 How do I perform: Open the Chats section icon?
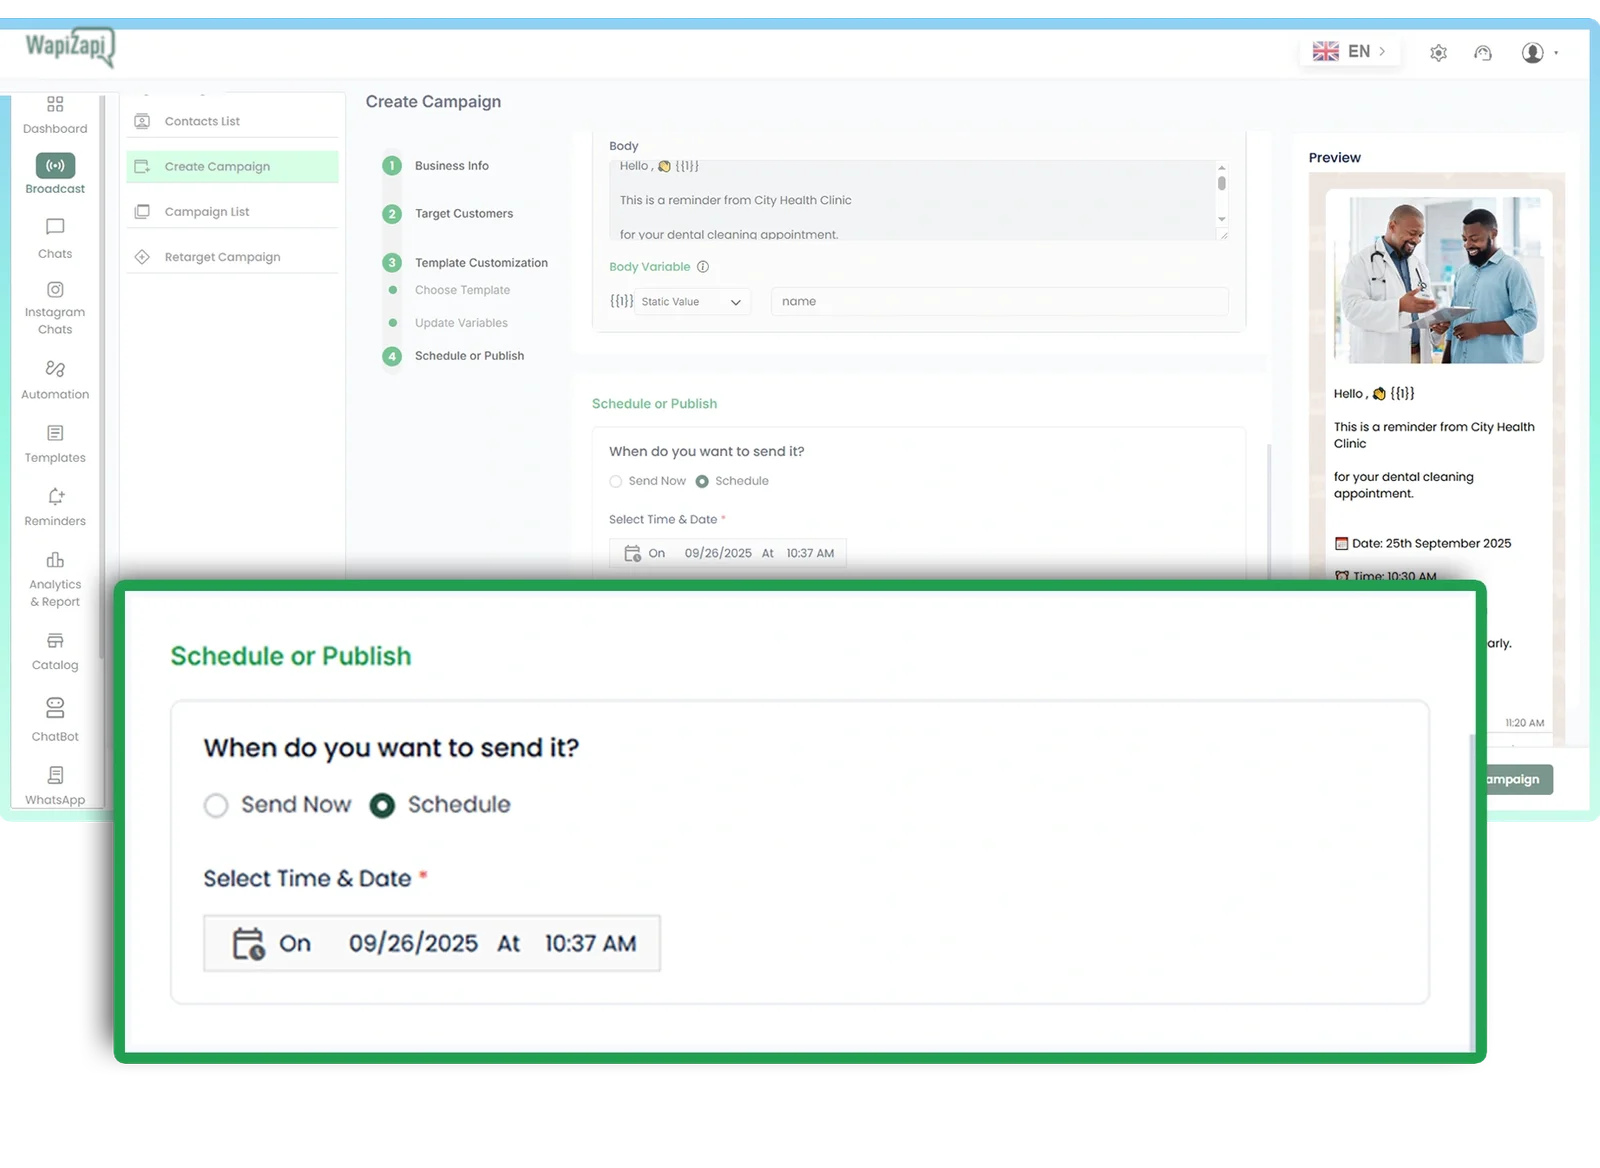(55, 228)
